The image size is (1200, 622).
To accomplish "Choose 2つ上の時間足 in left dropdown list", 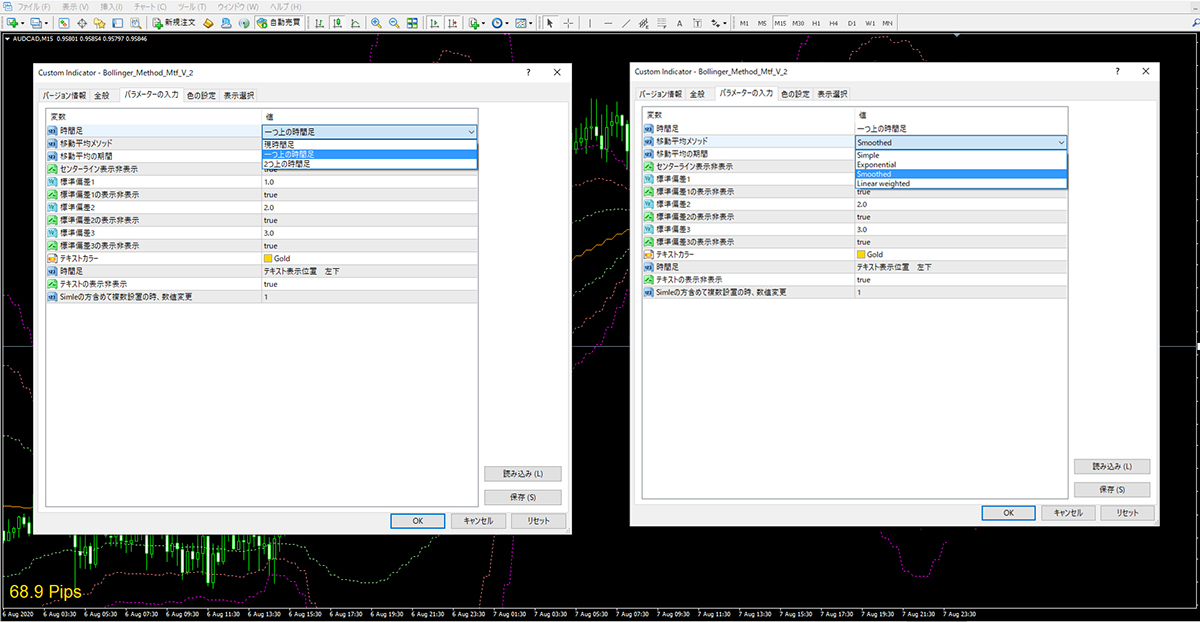I will [286, 164].
